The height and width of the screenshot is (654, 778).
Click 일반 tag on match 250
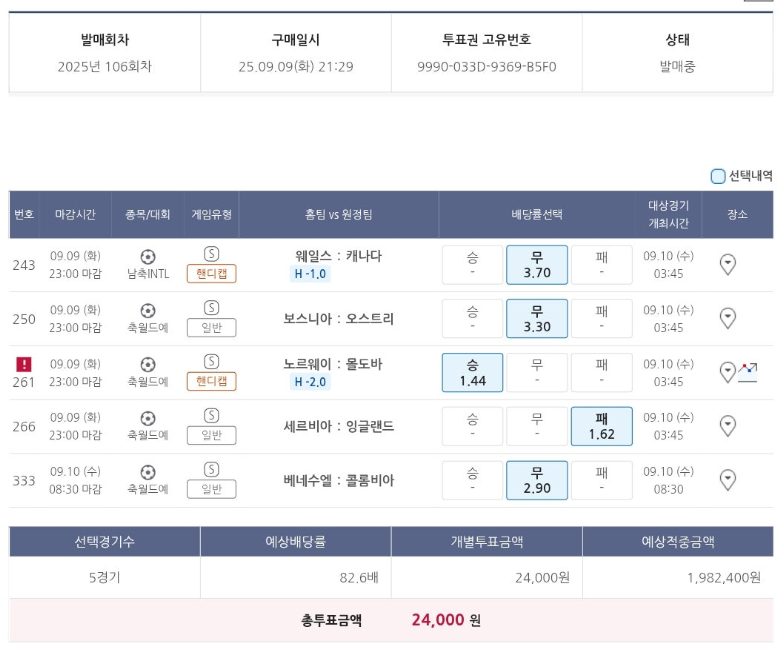click(211, 327)
